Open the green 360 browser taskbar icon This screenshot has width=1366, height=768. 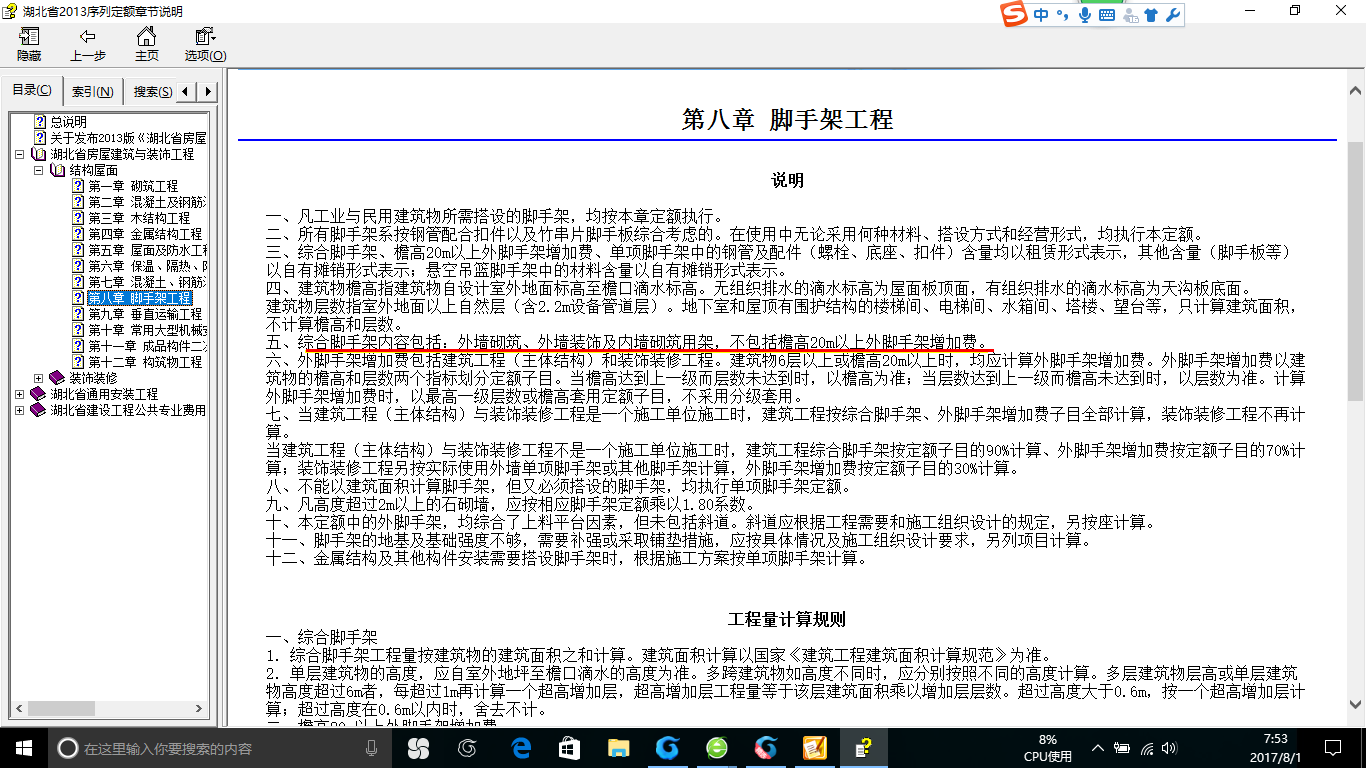pyautogui.click(x=717, y=748)
